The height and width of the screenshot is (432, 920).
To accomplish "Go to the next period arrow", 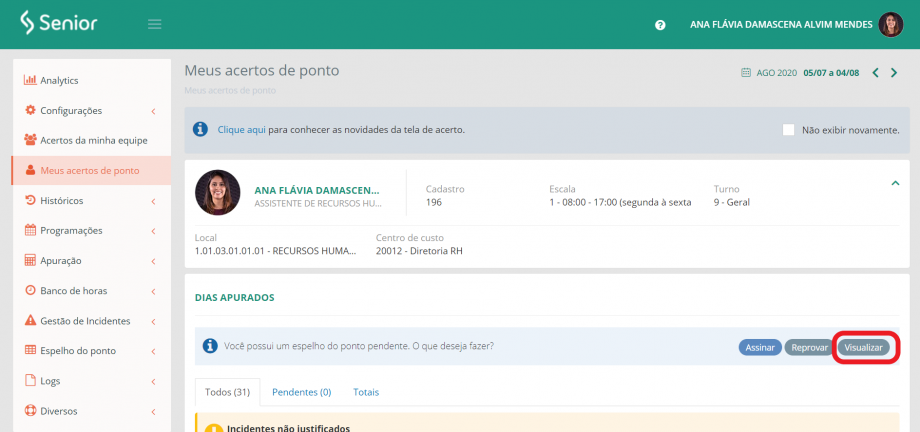I will pyautogui.click(x=894, y=73).
